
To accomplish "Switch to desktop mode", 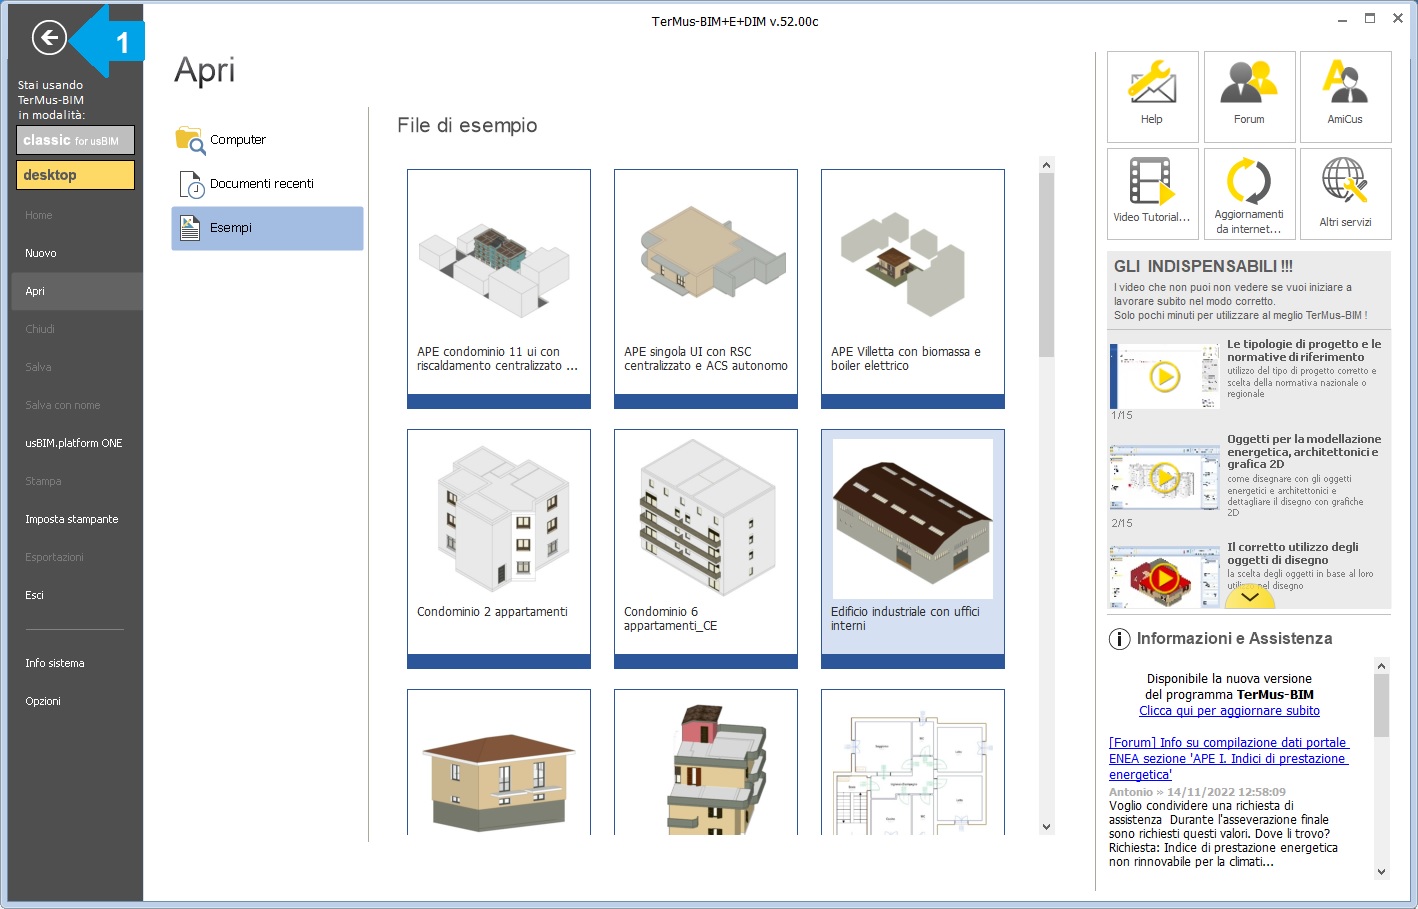I will pos(75,175).
